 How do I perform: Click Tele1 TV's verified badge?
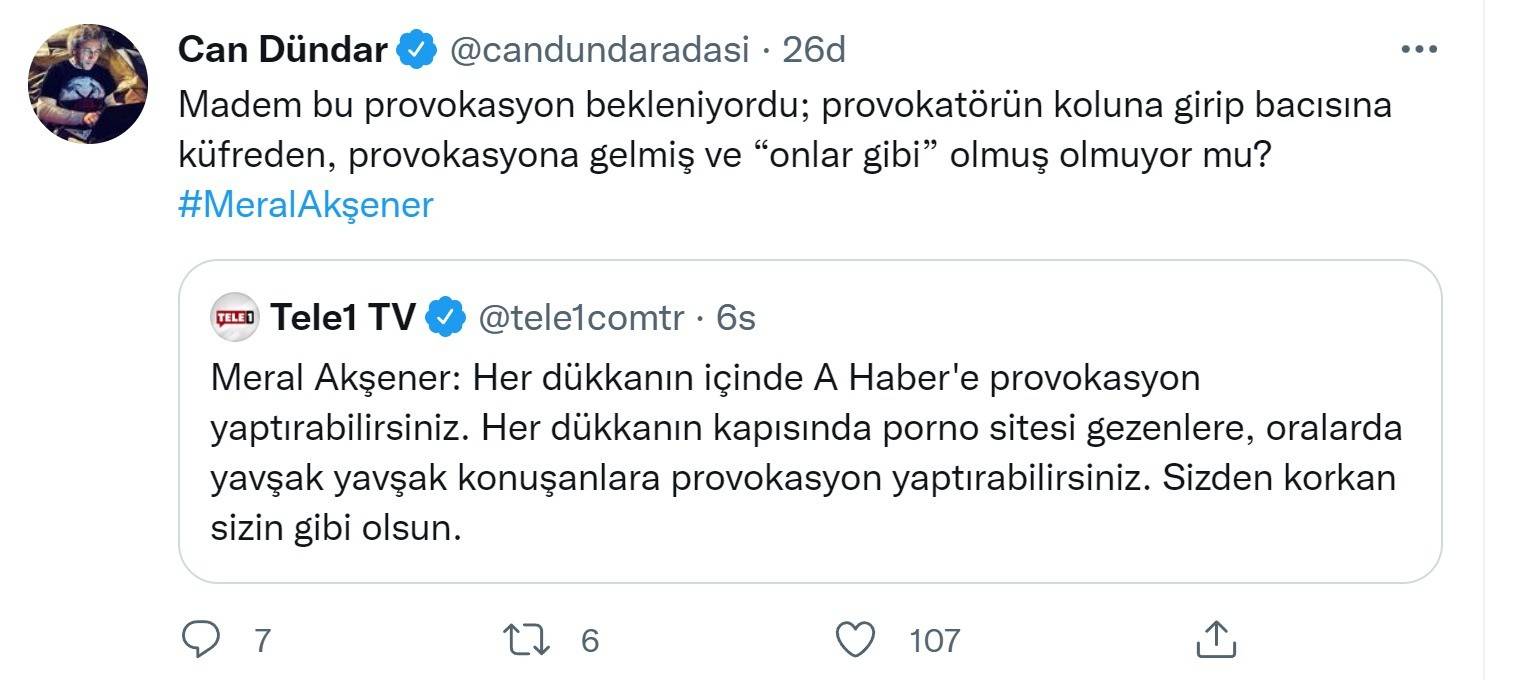tap(446, 318)
